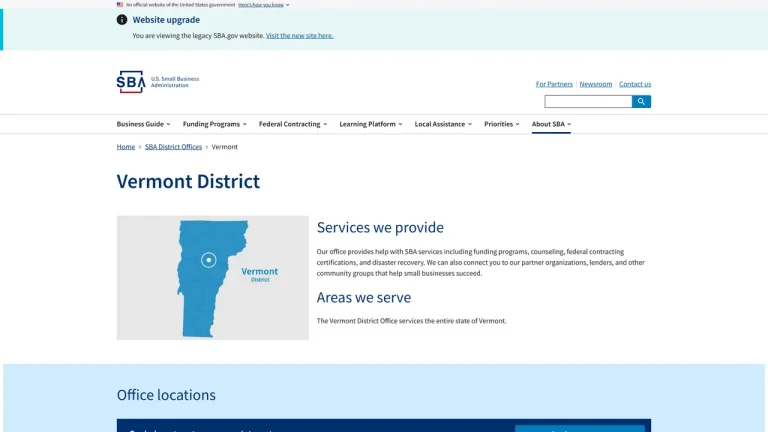
Task: Click the office location marker on Vermont map
Action: pos(209,260)
